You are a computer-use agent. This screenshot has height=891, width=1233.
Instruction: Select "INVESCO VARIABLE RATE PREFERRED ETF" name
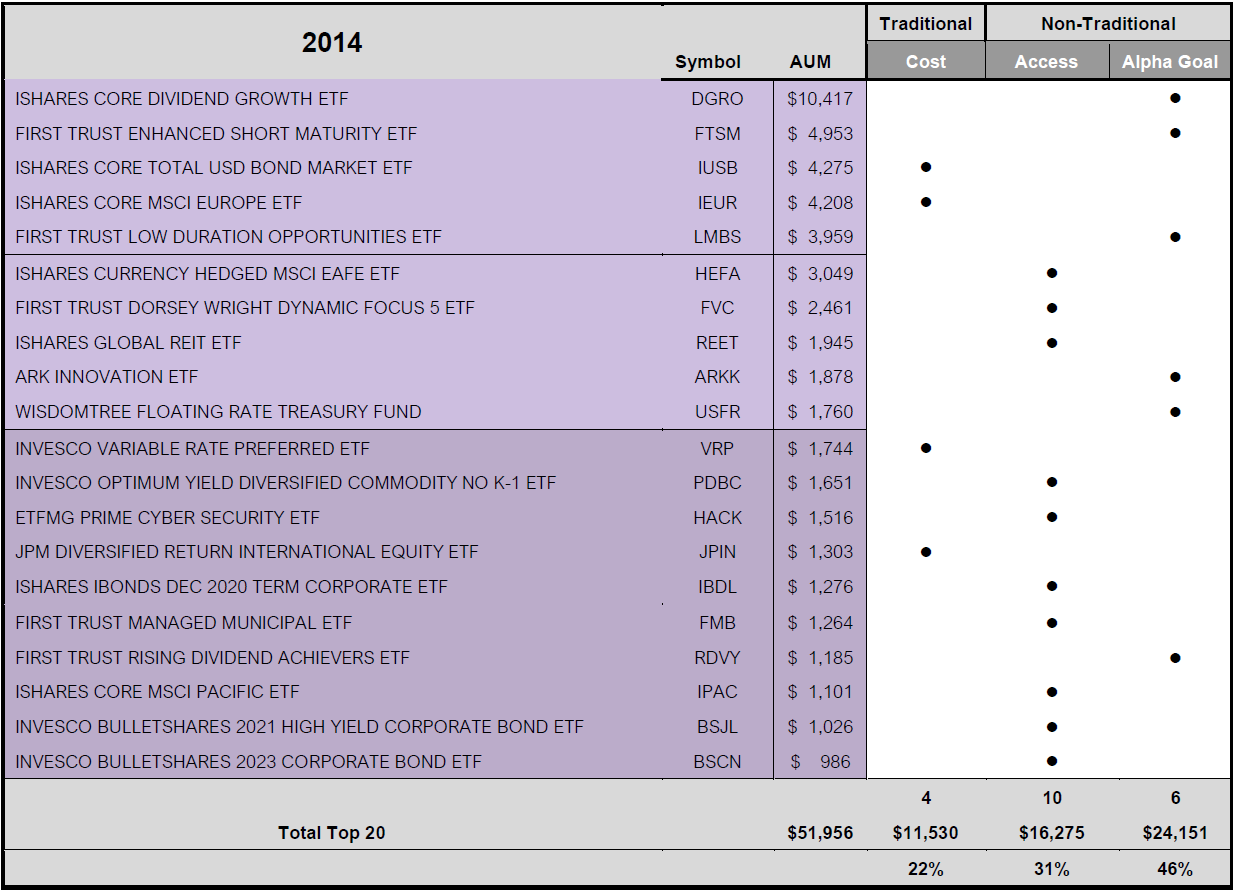click(x=192, y=448)
